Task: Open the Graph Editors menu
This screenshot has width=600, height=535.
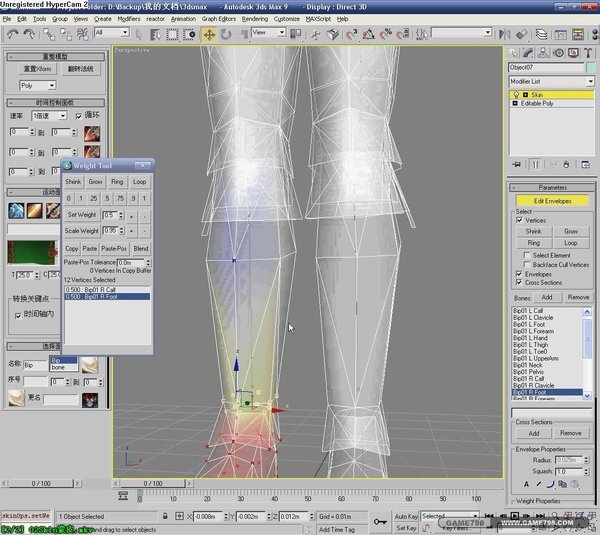Action: click(219, 19)
